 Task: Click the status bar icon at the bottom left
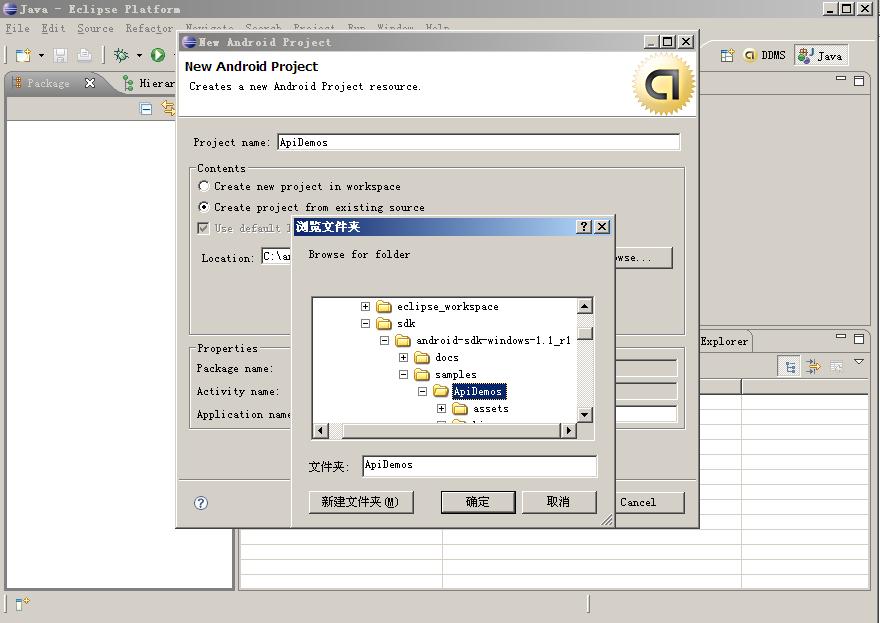22,603
